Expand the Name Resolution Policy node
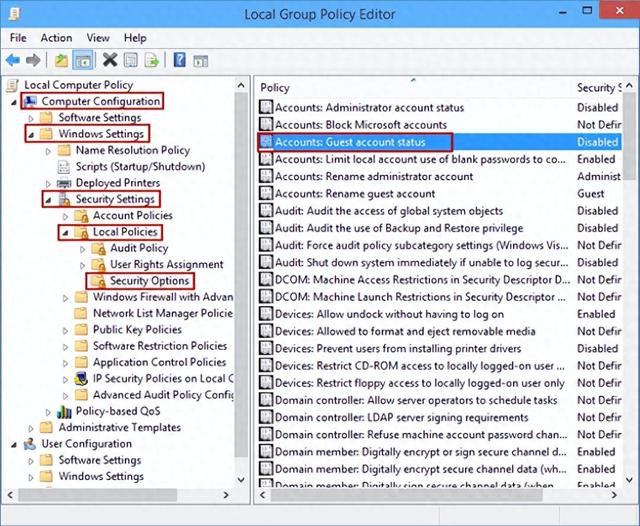This screenshot has width=640, height=526. (48, 151)
